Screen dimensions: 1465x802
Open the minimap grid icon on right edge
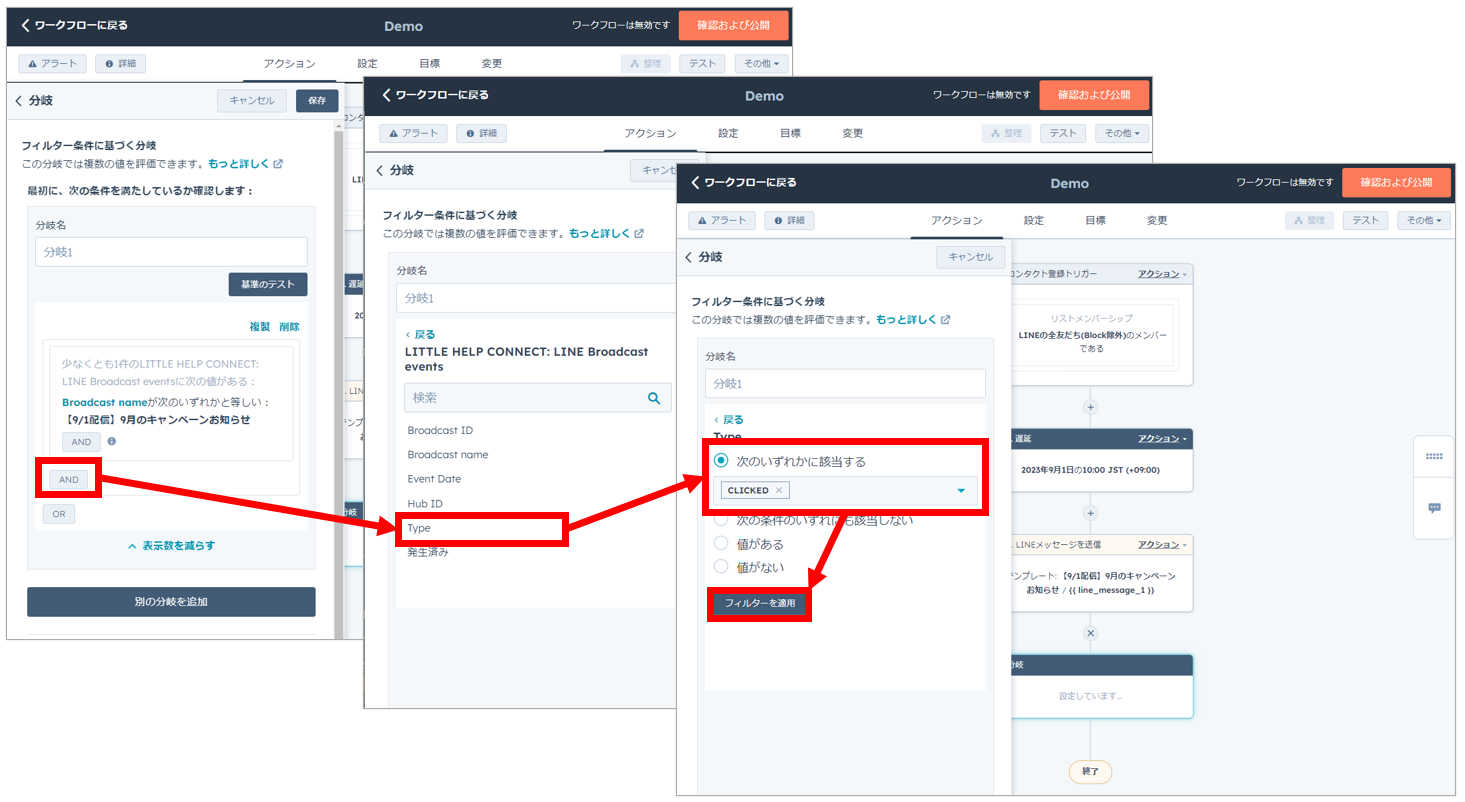point(1434,456)
